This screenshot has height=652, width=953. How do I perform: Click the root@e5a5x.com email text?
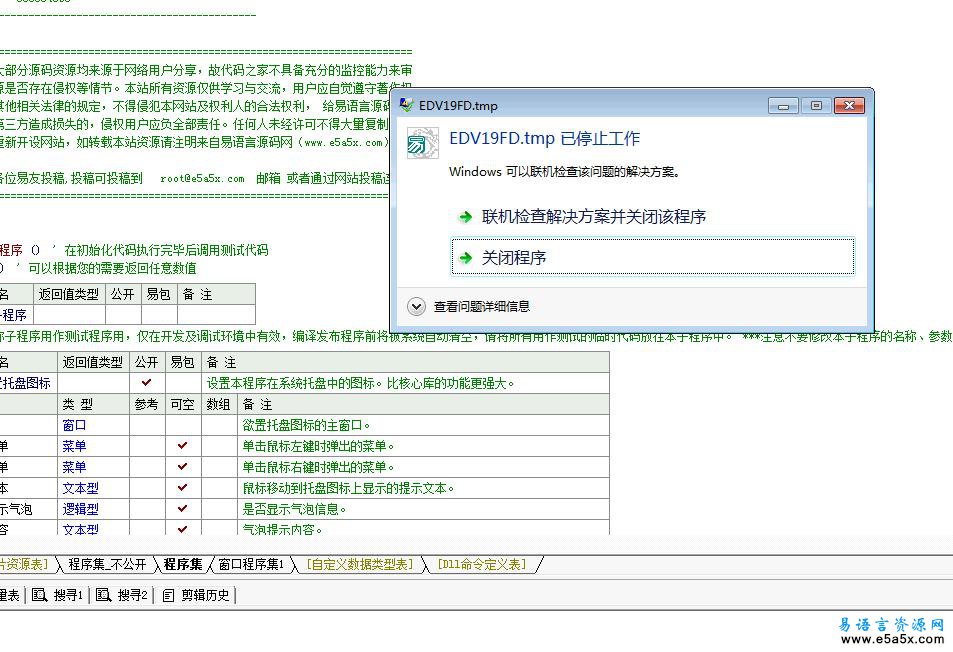click(x=202, y=179)
